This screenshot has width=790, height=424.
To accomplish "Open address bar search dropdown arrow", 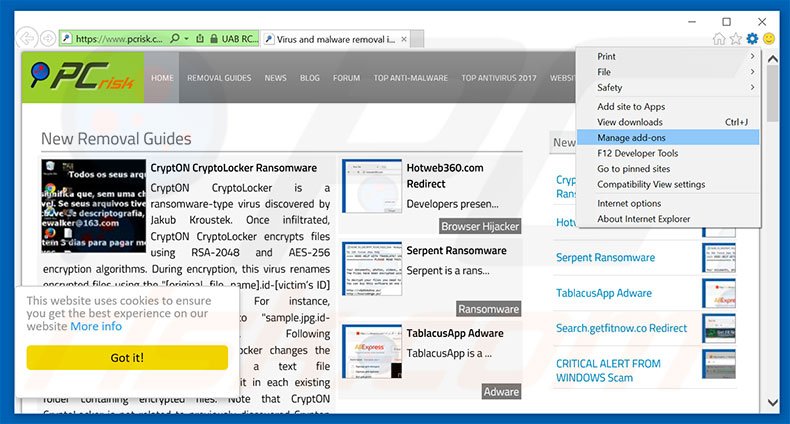I will tap(186, 39).
